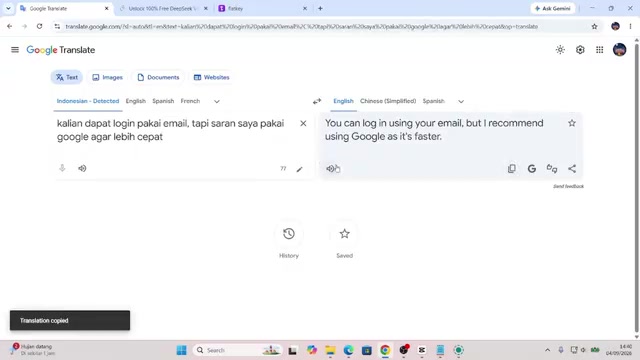Switch to Images translation mode
Screen dimensions: 640x360
click(x=107, y=77)
